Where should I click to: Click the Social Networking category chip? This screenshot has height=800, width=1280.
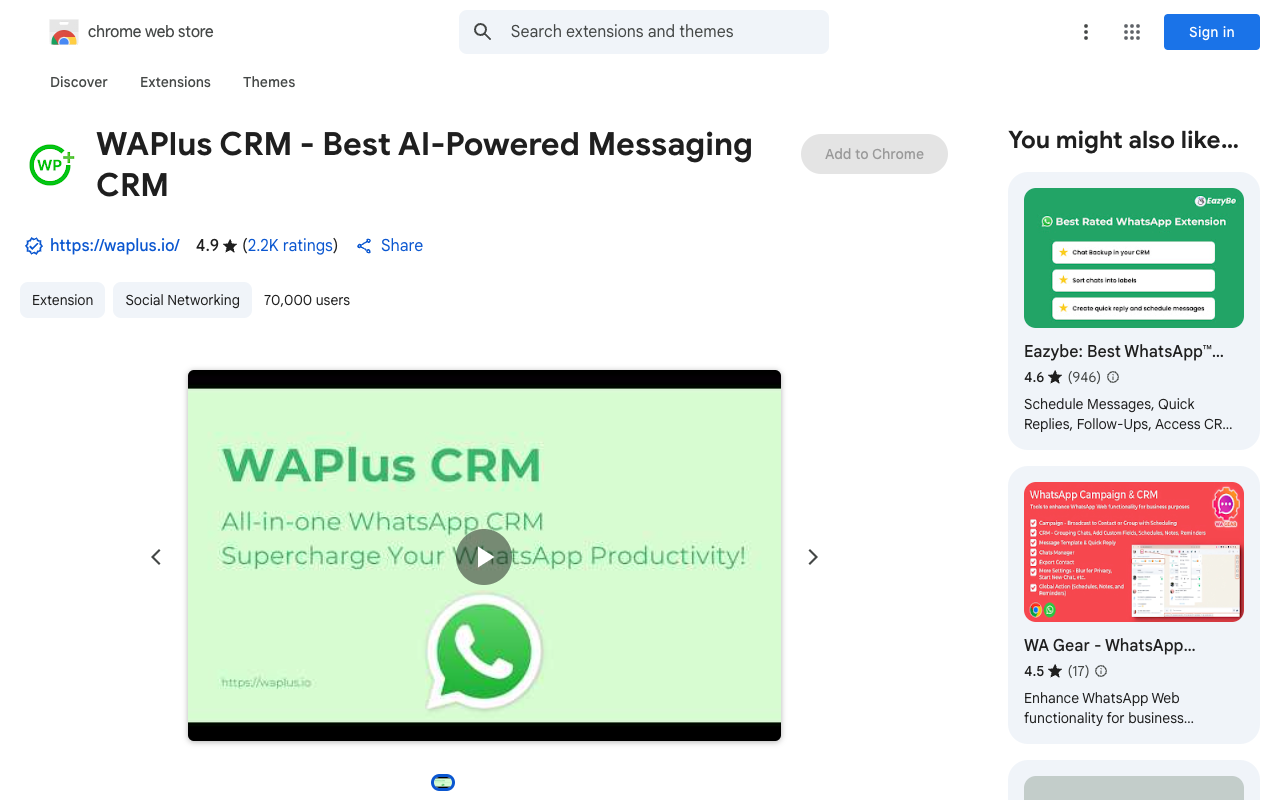point(182,300)
